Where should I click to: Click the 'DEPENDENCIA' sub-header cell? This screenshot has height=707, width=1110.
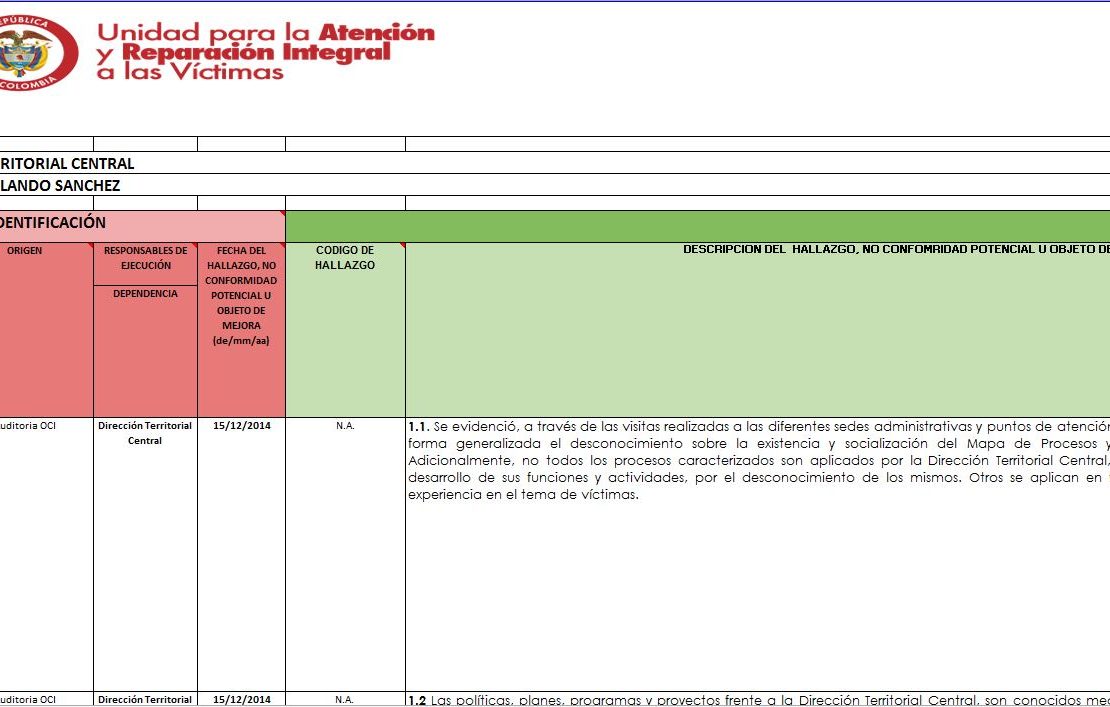[145, 352]
